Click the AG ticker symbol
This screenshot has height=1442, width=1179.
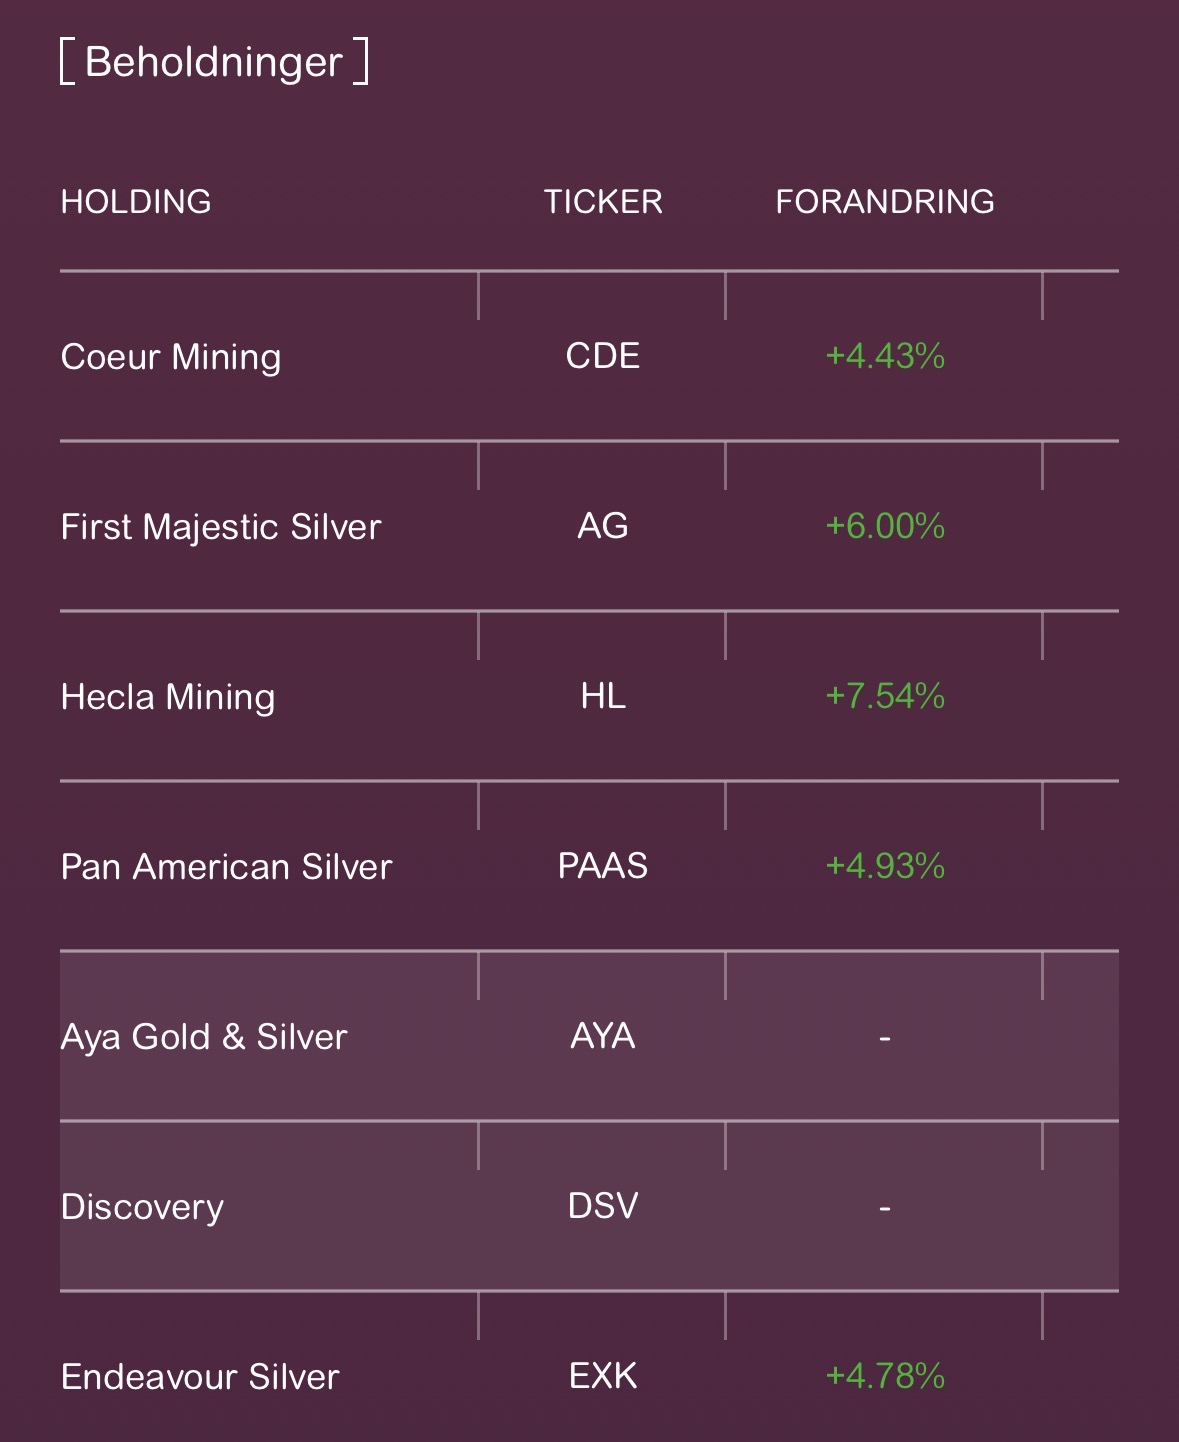(603, 526)
